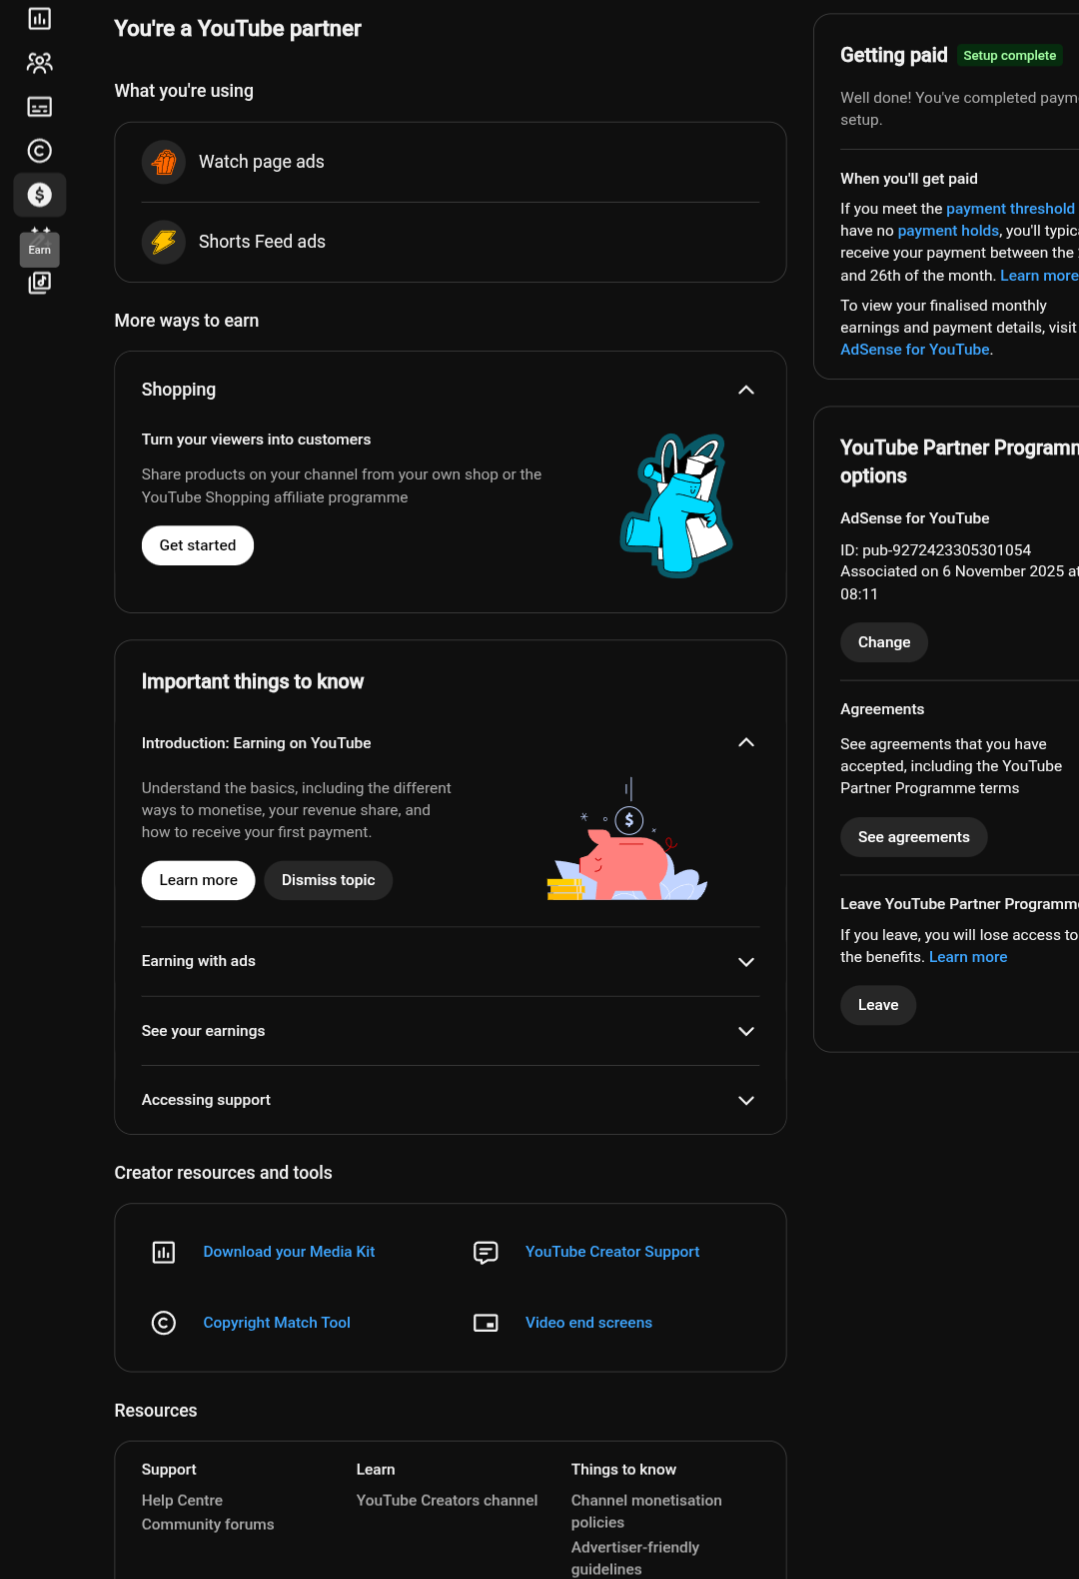Open the Copyright Match Tool link
This screenshot has height=1579, width=1079.
pyautogui.click(x=277, y=1323)
